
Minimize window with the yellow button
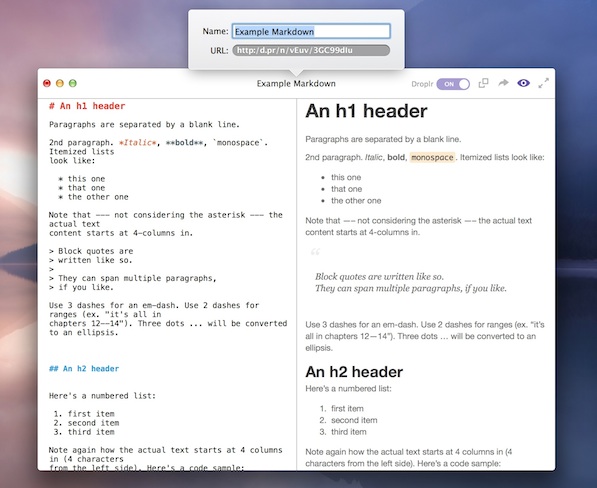pyautogui.click(x=60, y=83)
